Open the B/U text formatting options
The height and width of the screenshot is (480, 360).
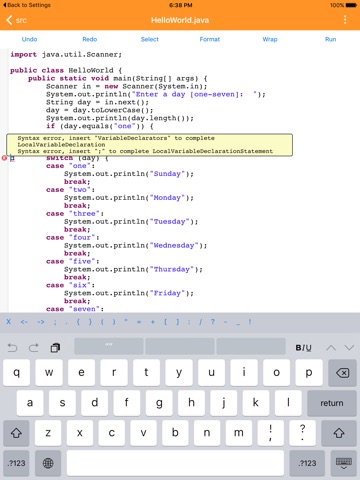click(x=303, y=348)
